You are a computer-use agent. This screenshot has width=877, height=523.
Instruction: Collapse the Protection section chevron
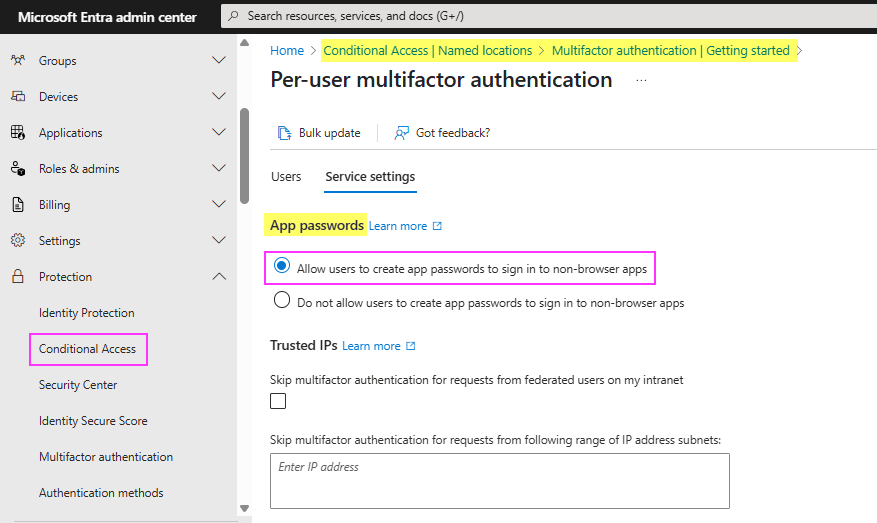(x=219, y=276)
